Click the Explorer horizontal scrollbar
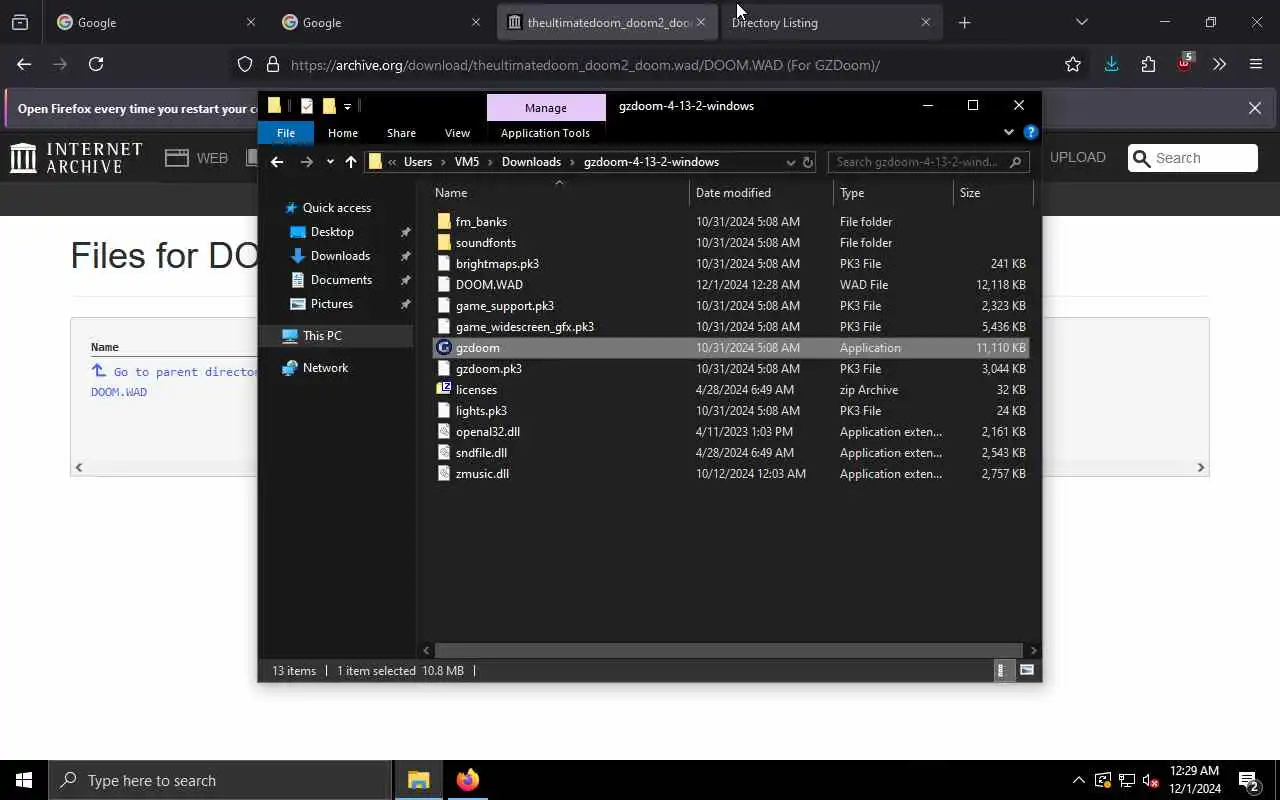This screenshot has width=1280, height=800. tap(730, 650)
